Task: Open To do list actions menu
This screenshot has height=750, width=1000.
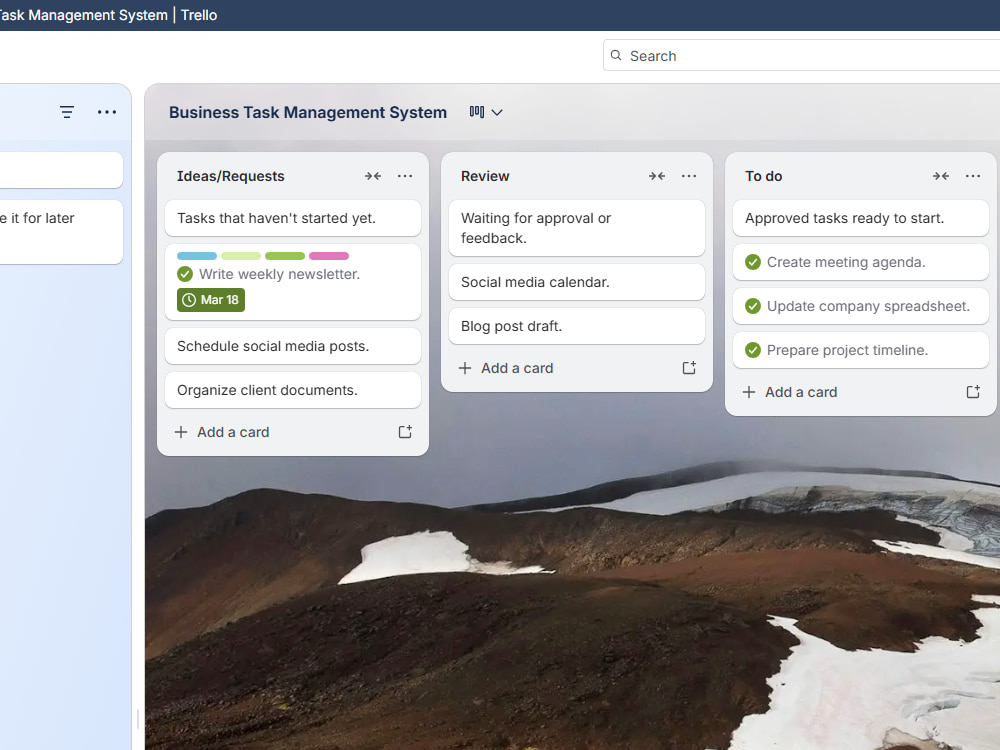Action: (x=973, y=176)
